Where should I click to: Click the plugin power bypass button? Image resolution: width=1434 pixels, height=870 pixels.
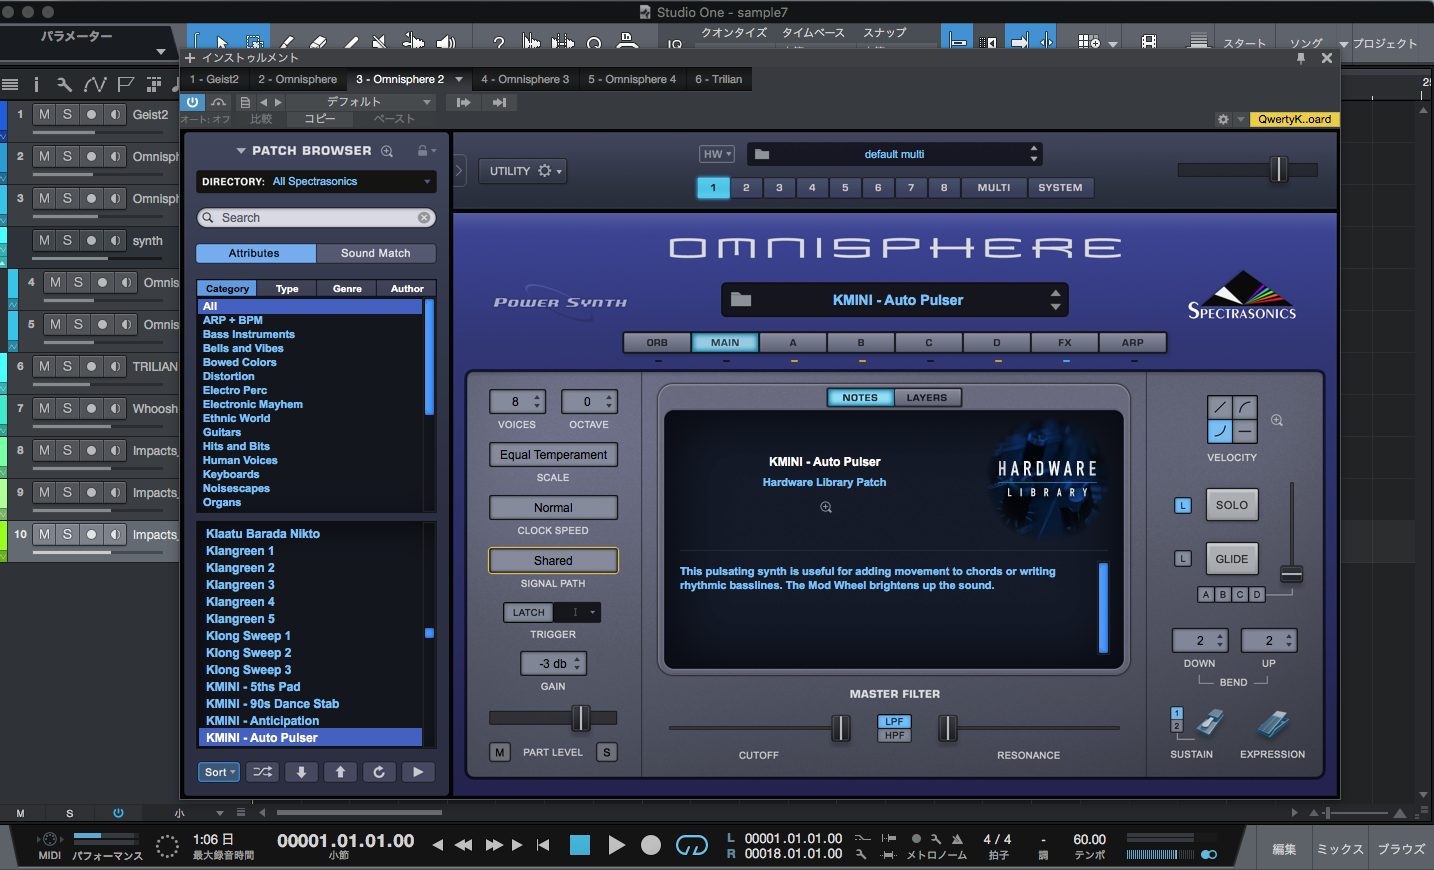[192, 102]
